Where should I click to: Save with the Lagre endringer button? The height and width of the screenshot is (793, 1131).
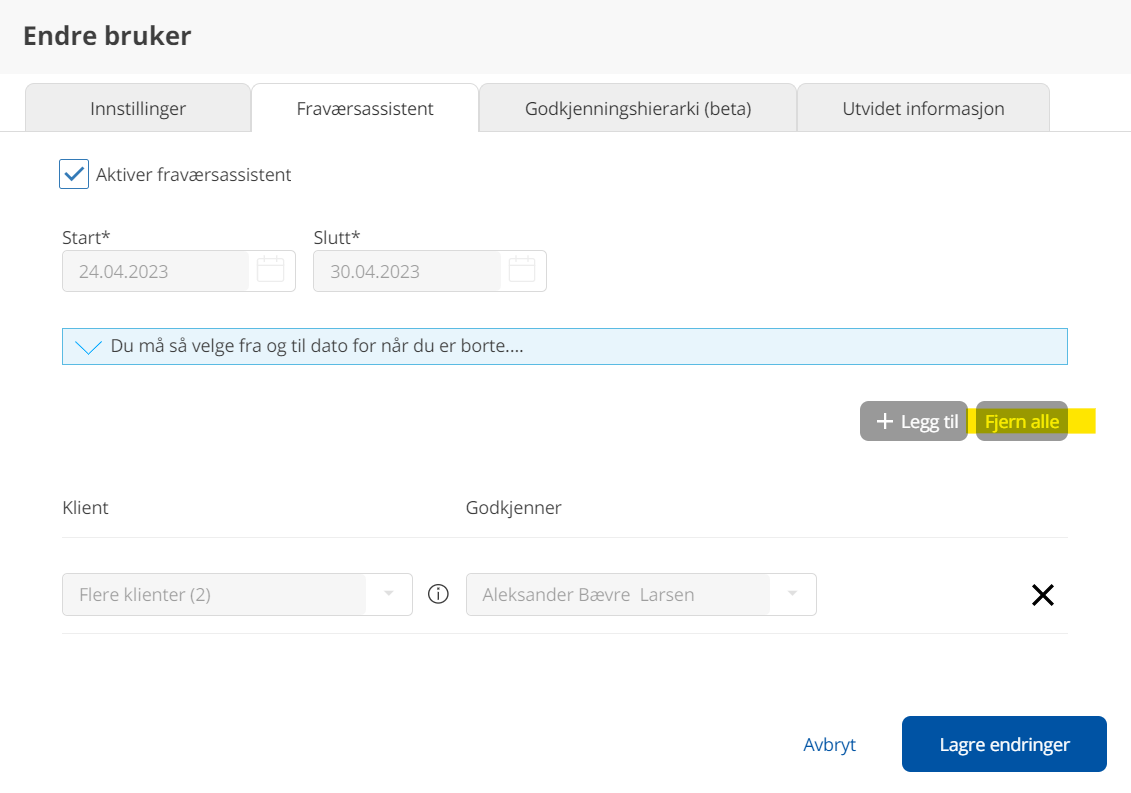pyautogui.click(x=1004, y=745)
